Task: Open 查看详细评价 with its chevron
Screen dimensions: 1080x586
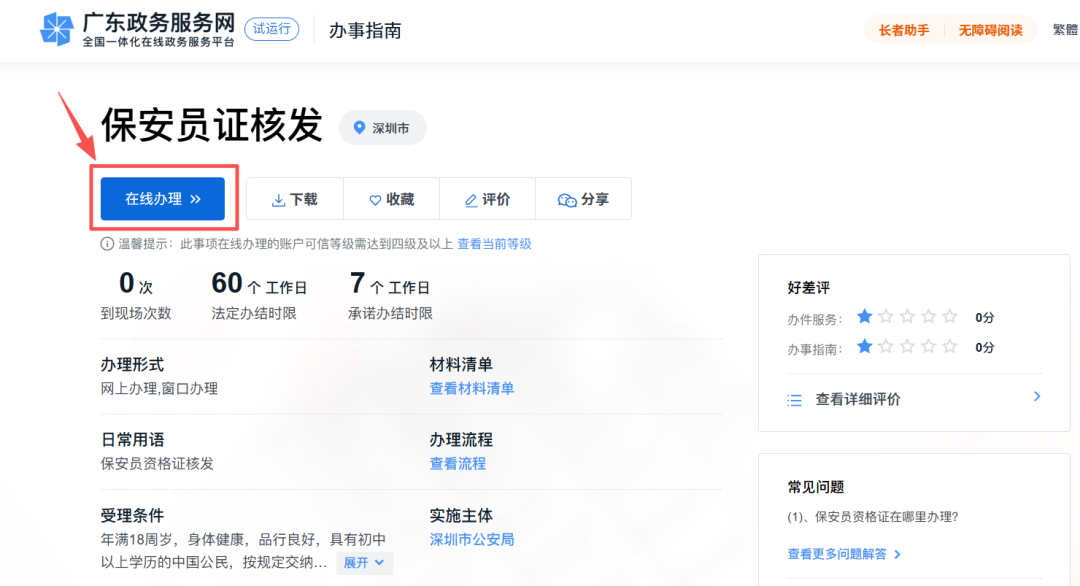Action: click(1036, 397)
